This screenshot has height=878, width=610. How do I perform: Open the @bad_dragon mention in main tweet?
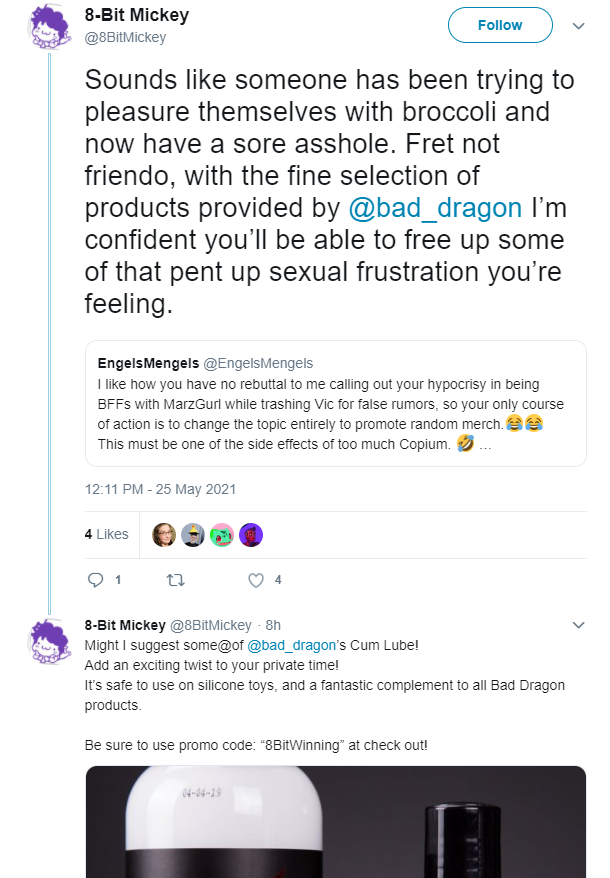tap(435, 208)
